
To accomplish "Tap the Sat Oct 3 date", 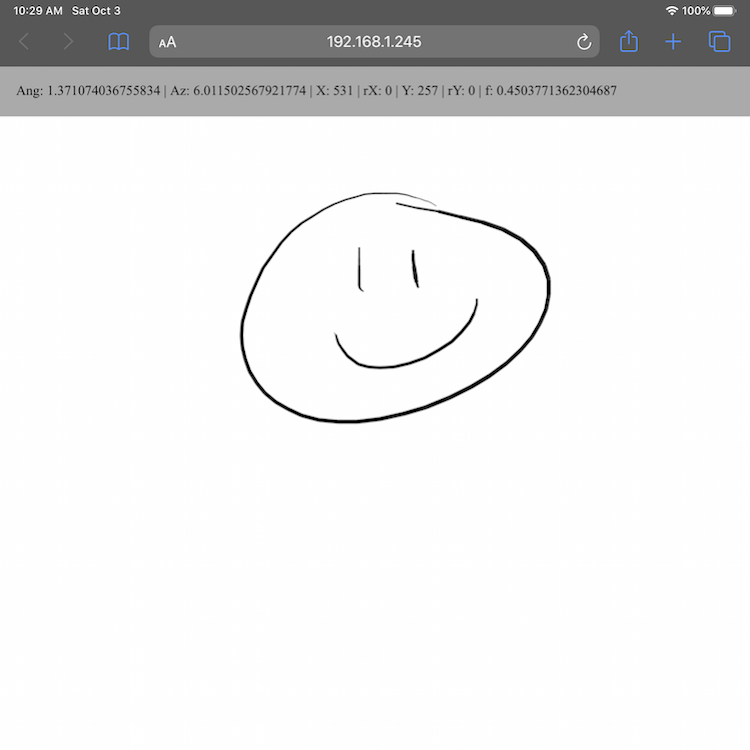I will click(x=96, y=11).
